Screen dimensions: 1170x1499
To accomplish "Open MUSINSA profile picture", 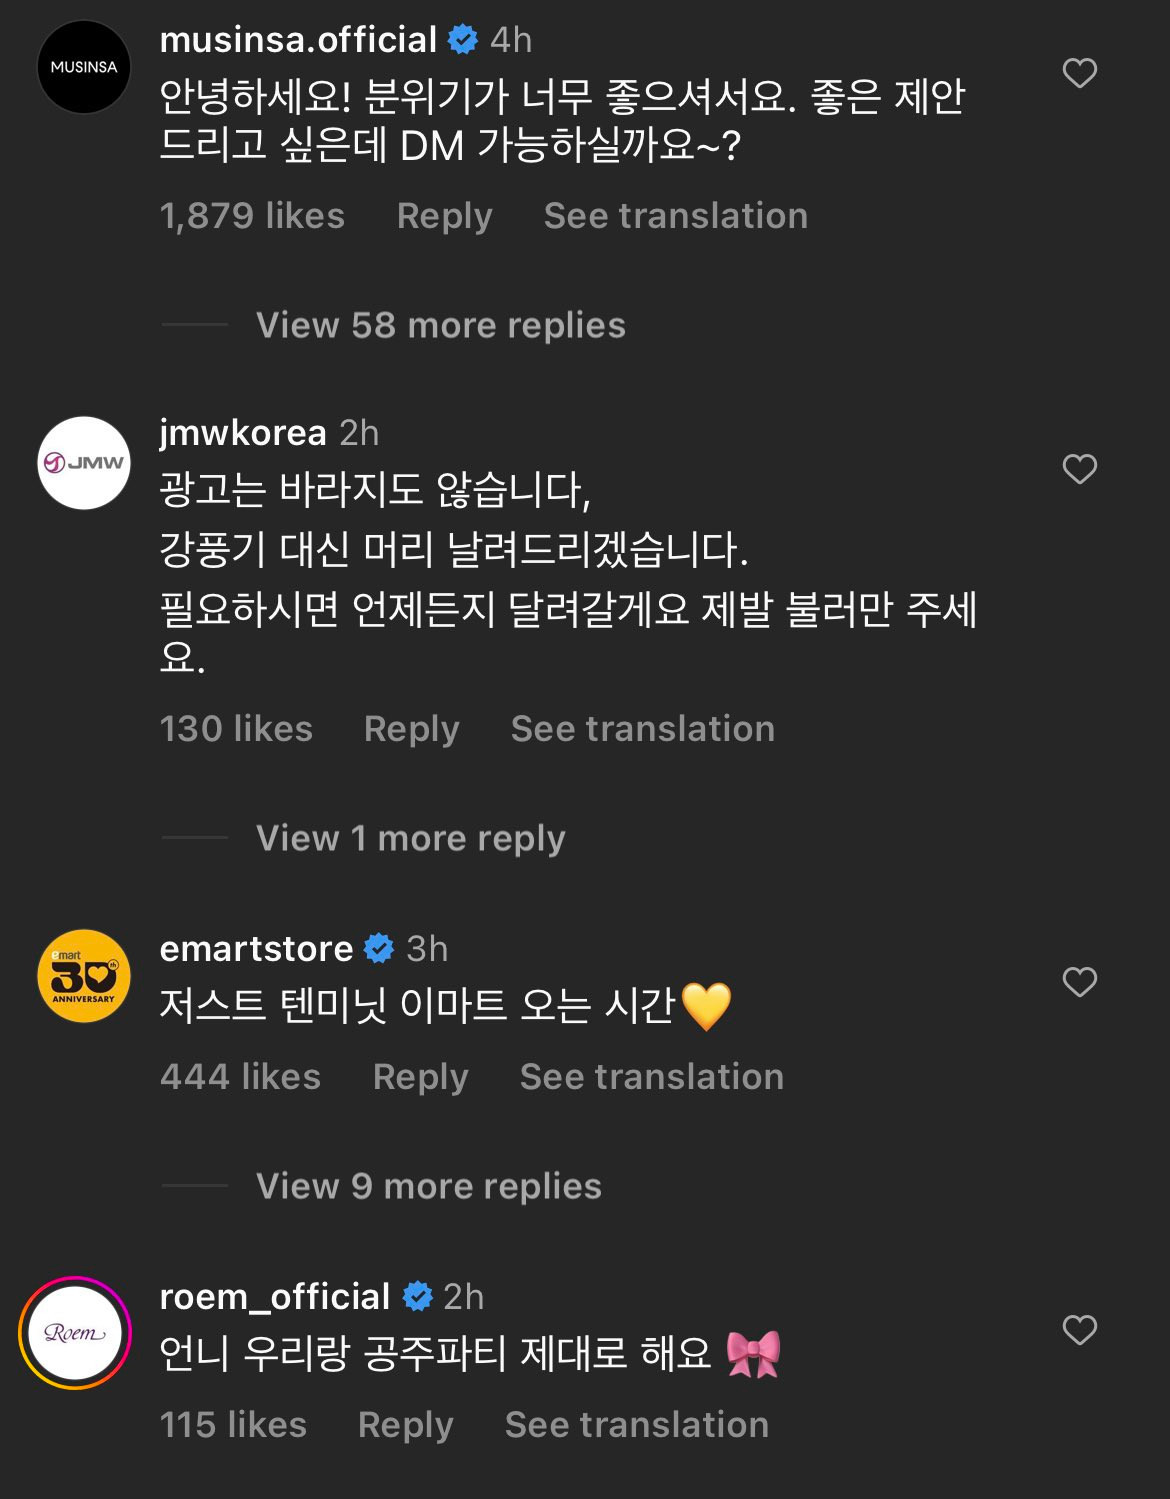I will [84, 67].
